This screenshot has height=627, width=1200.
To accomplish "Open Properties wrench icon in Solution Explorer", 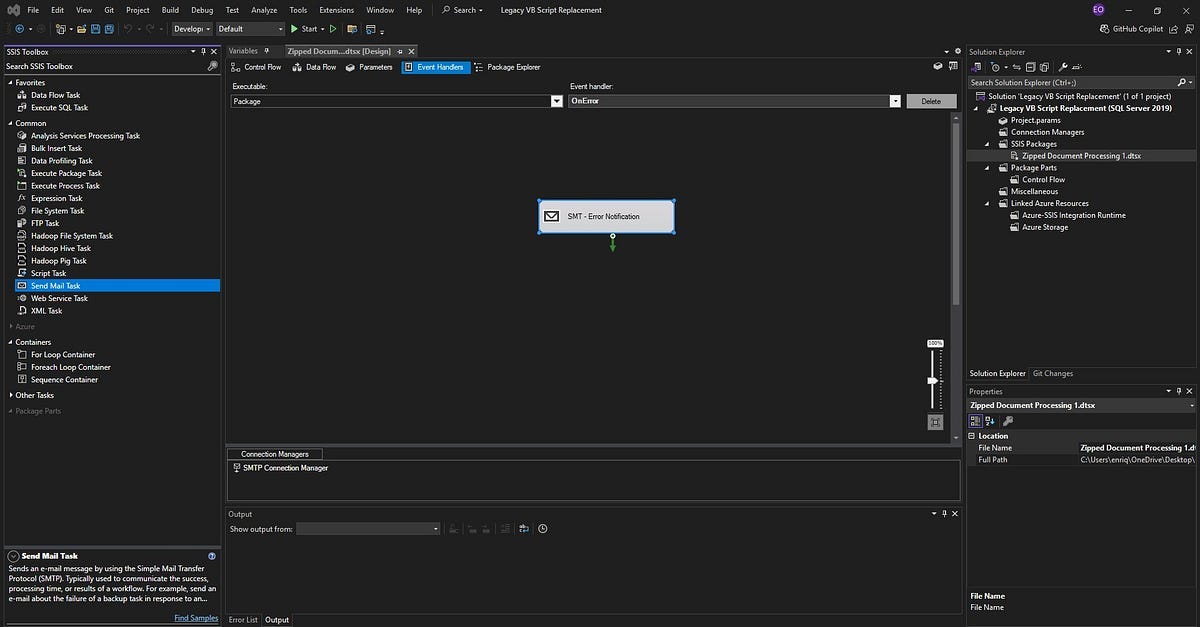I will (1063, 67).
